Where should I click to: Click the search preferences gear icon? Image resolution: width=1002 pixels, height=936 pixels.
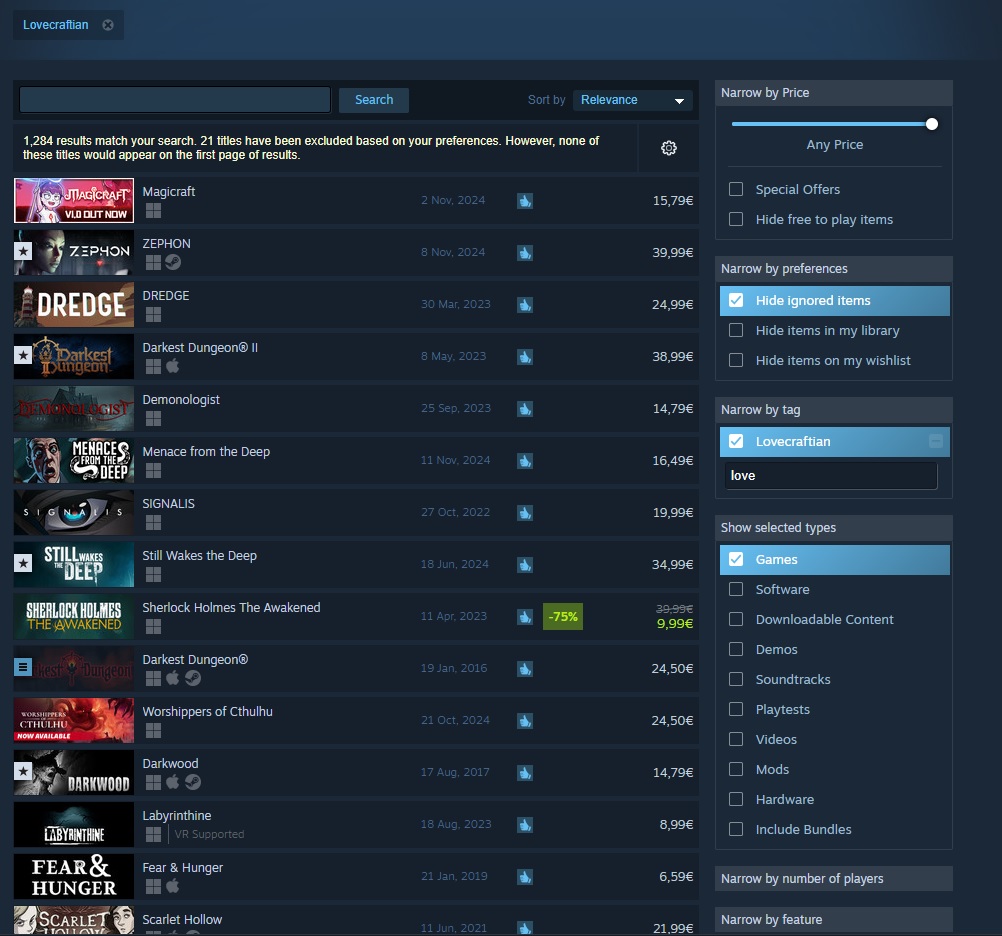point(669,148)
